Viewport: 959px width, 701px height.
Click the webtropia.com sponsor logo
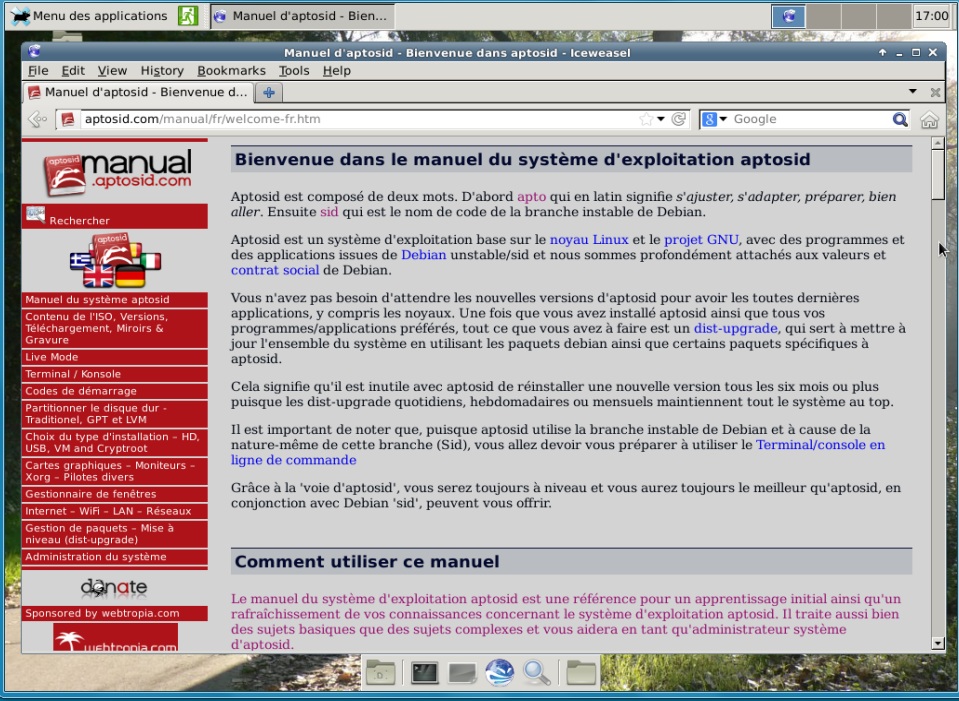(116, 637)
